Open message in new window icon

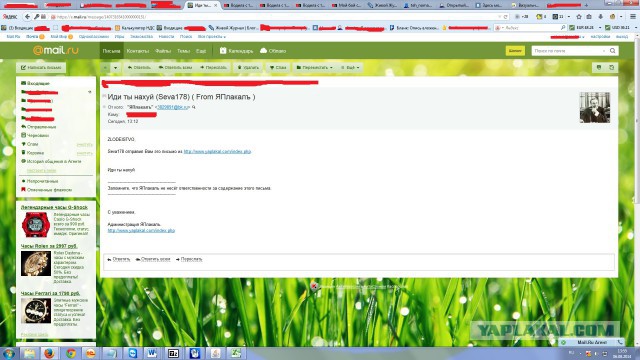click(x=611, y=67)
